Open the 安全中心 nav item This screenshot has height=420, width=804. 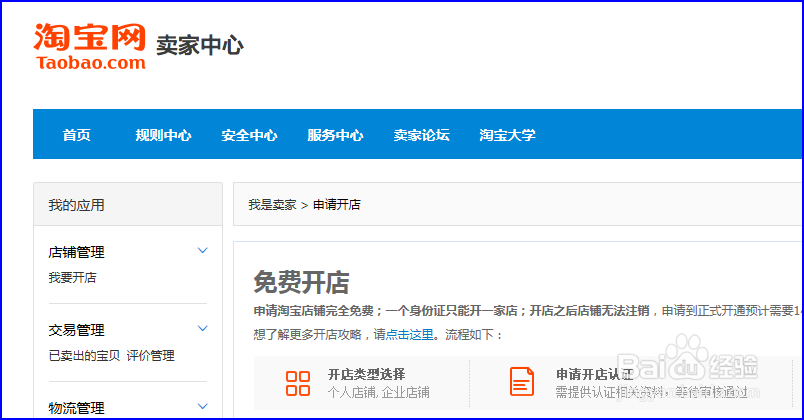point(249,135)
